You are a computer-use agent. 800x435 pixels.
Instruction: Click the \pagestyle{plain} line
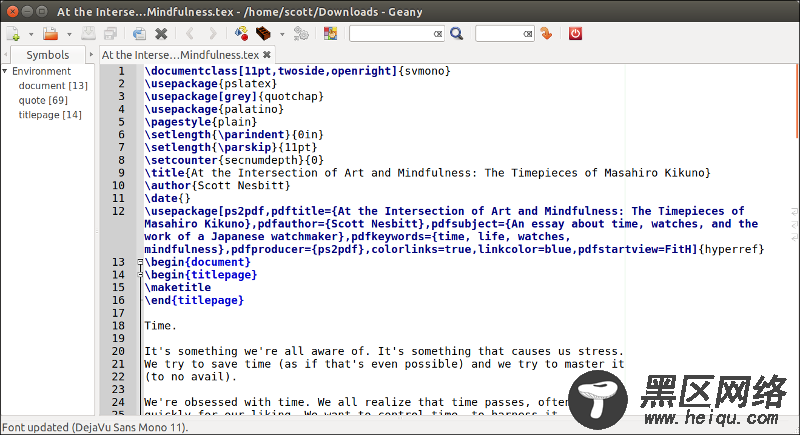[x=201, y=122]
